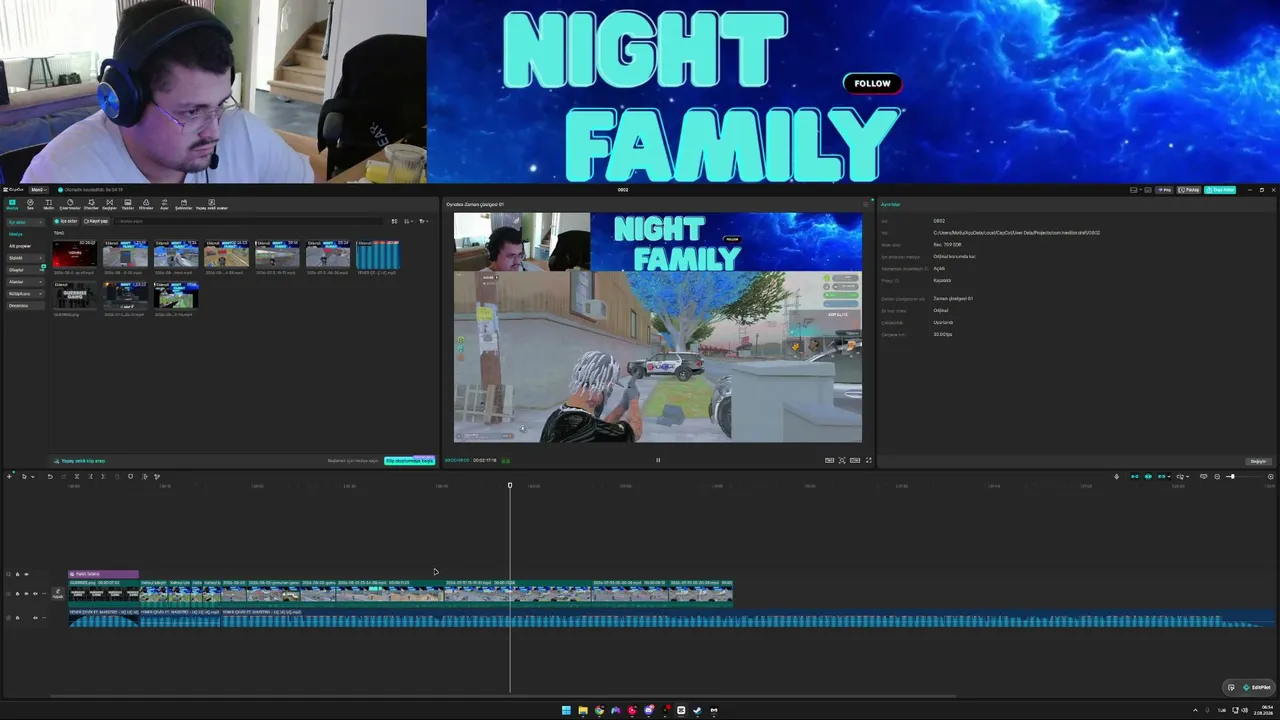1280x720 pixels.
Task: Click the microphone voiceover record icon
Action: pos(1116,476)
